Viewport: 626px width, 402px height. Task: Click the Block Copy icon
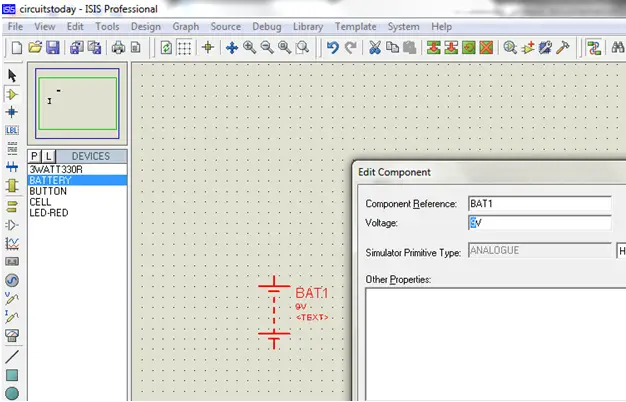coord(434,48)
